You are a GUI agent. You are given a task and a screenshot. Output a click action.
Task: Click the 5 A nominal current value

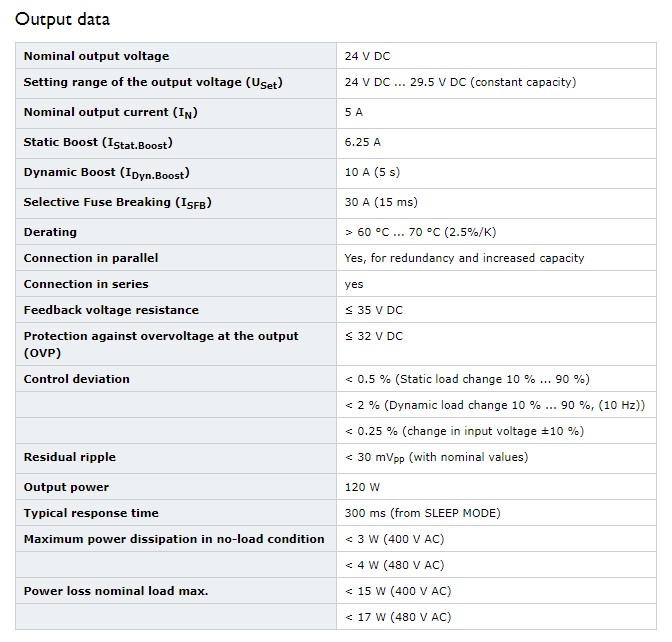(x=354, y=112)
